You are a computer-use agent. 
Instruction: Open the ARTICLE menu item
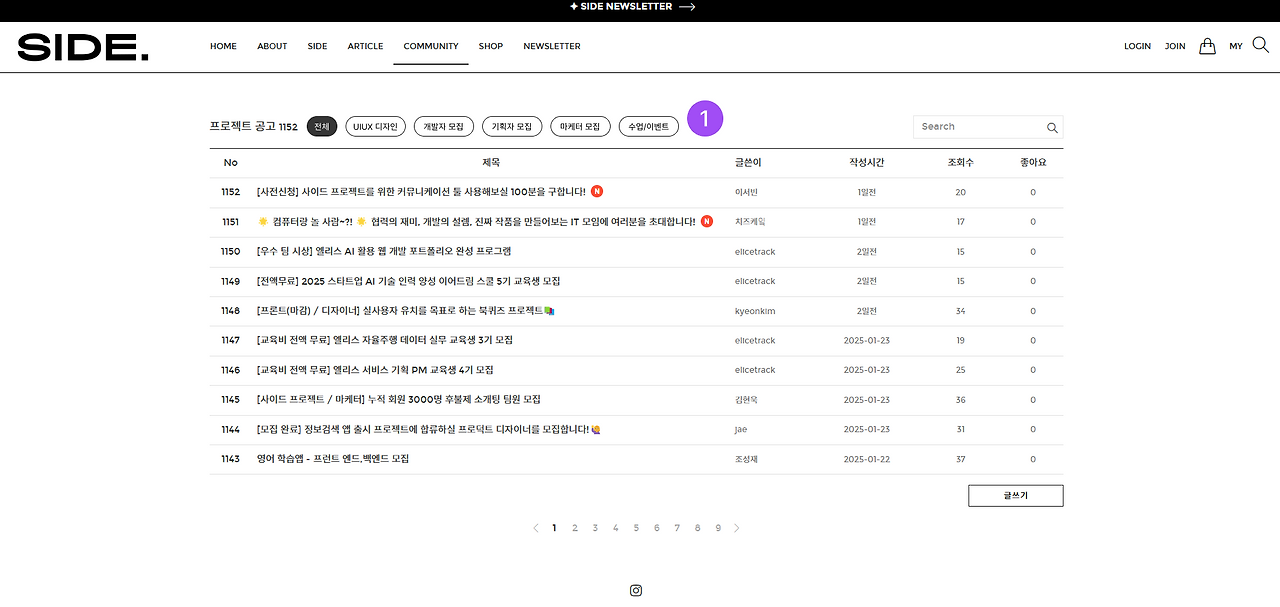[365, 46]
